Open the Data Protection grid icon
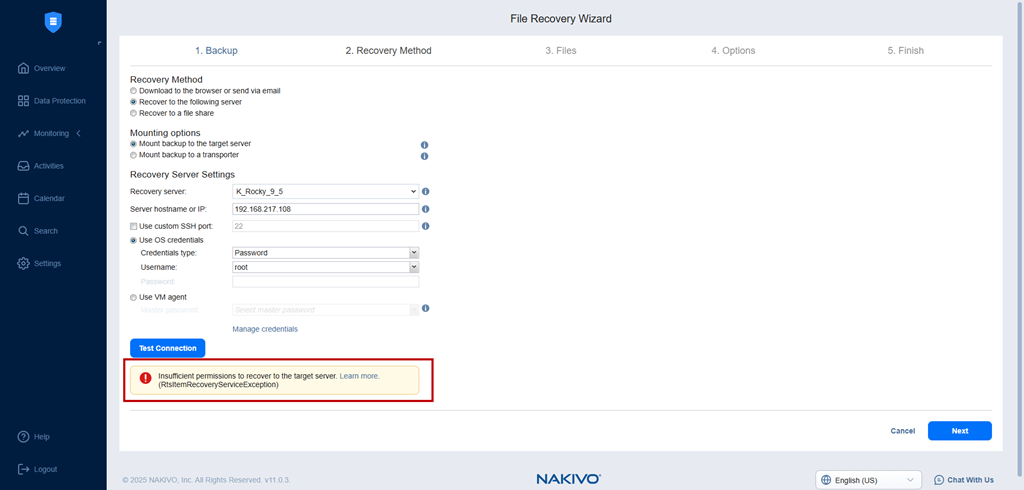Viewport: 1024px width, 490px height. (24, 101)
